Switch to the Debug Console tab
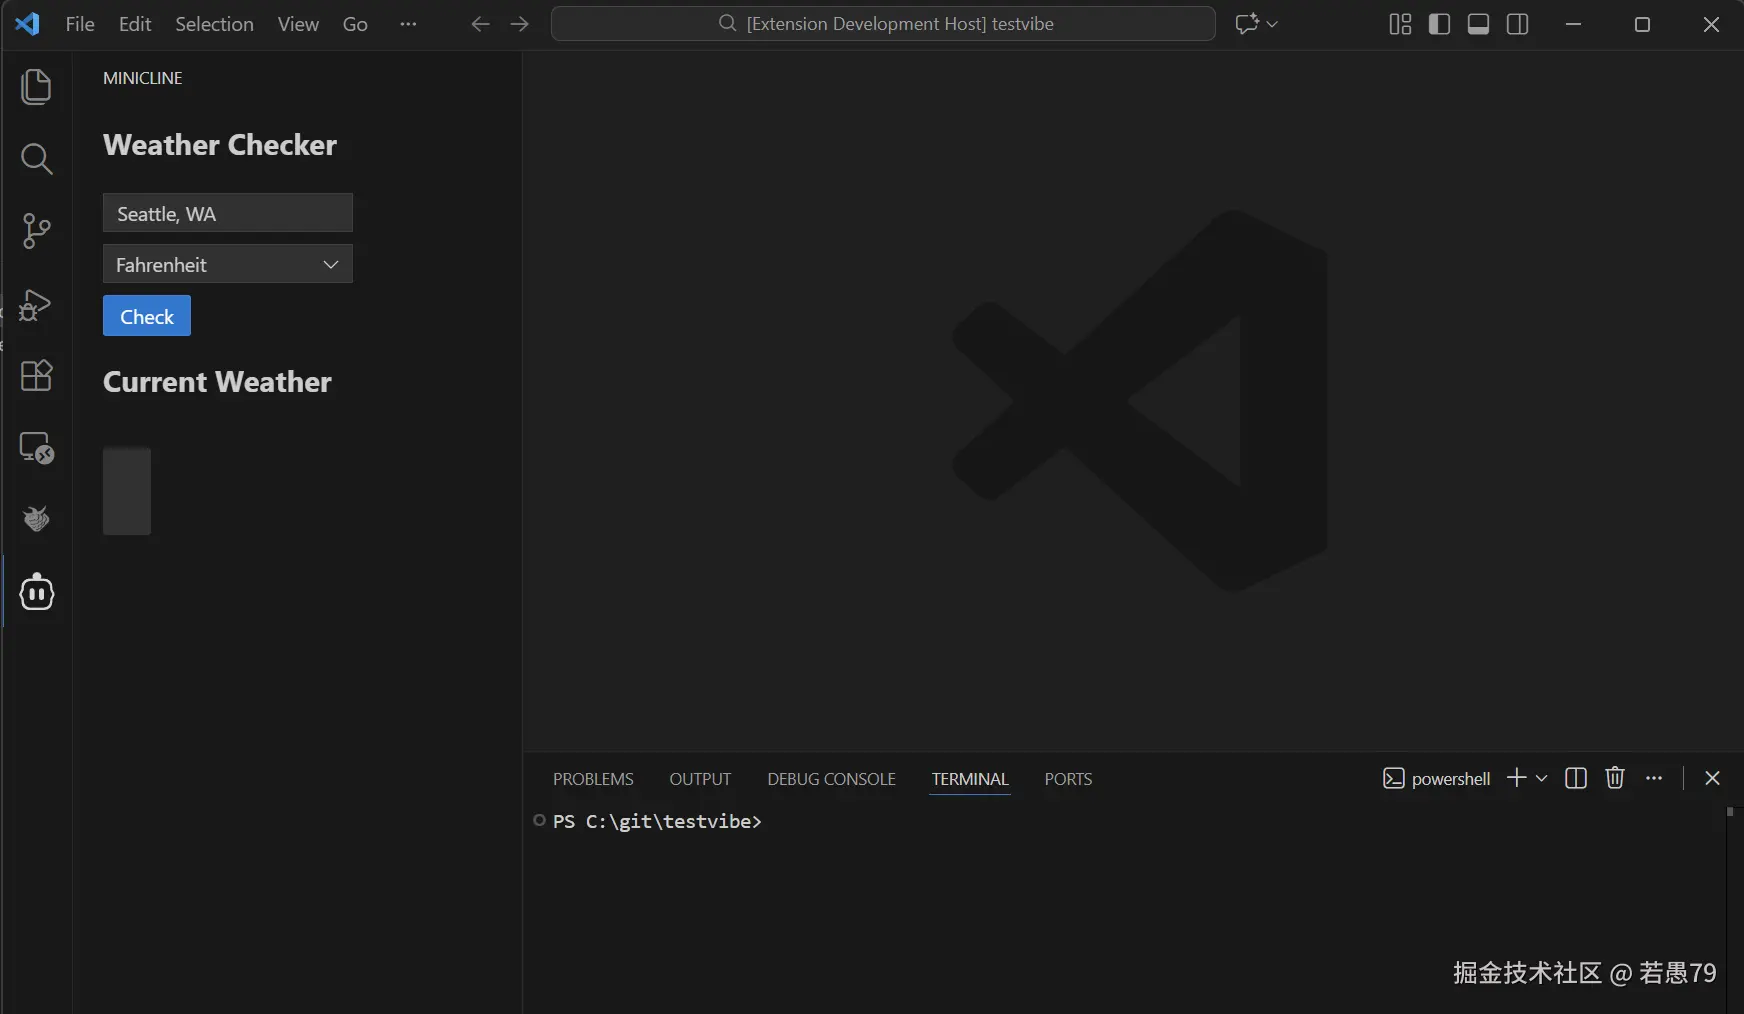The height and width of the screenshot is (1014, 1744). pyautogui.click(x=831, y=779)
